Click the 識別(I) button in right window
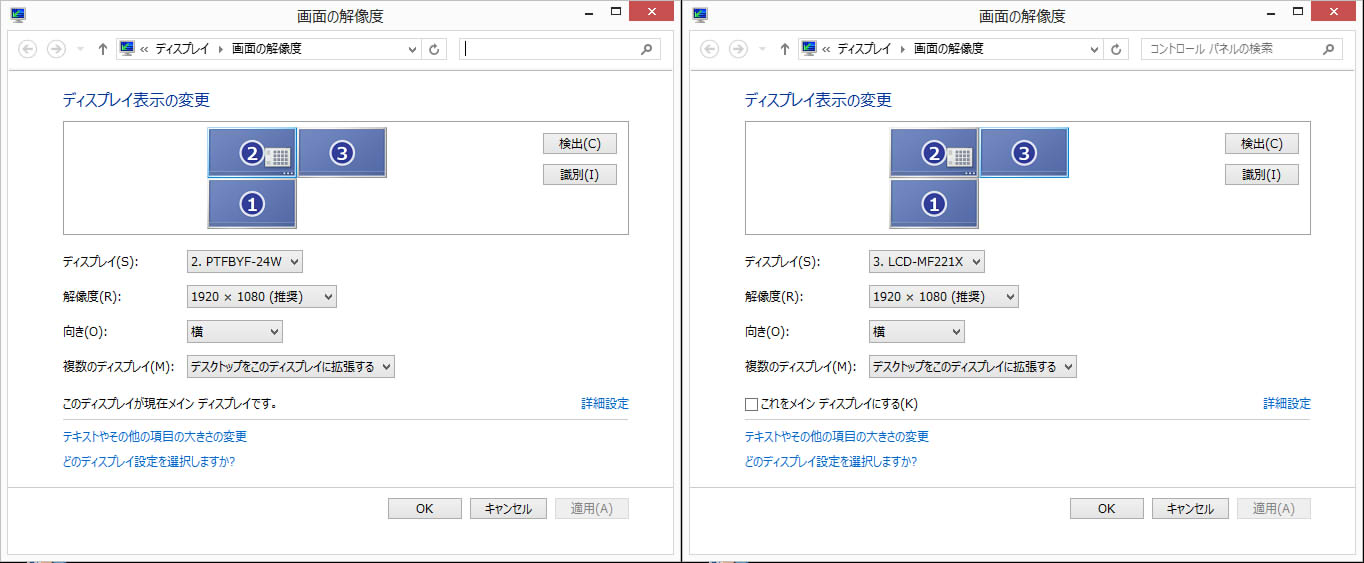 tap(1261, 175)
